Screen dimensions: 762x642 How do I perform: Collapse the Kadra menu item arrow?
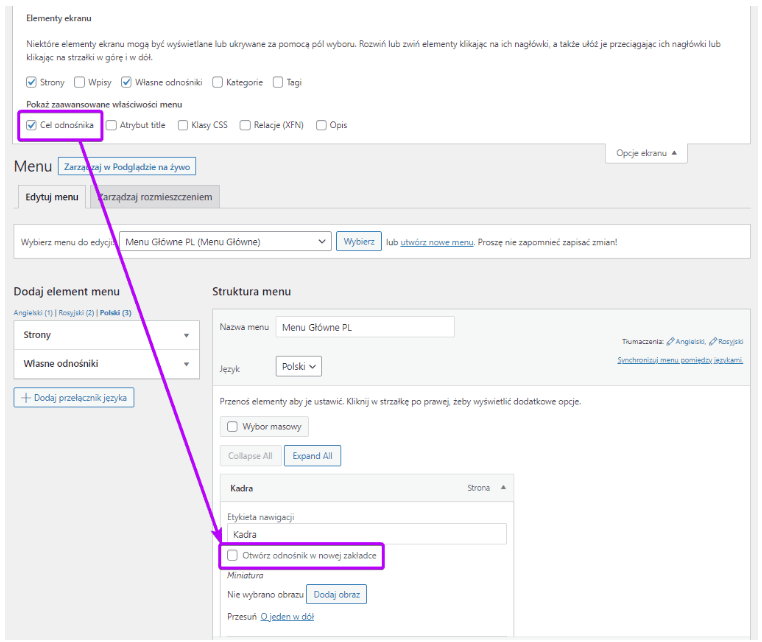point(503,488)
